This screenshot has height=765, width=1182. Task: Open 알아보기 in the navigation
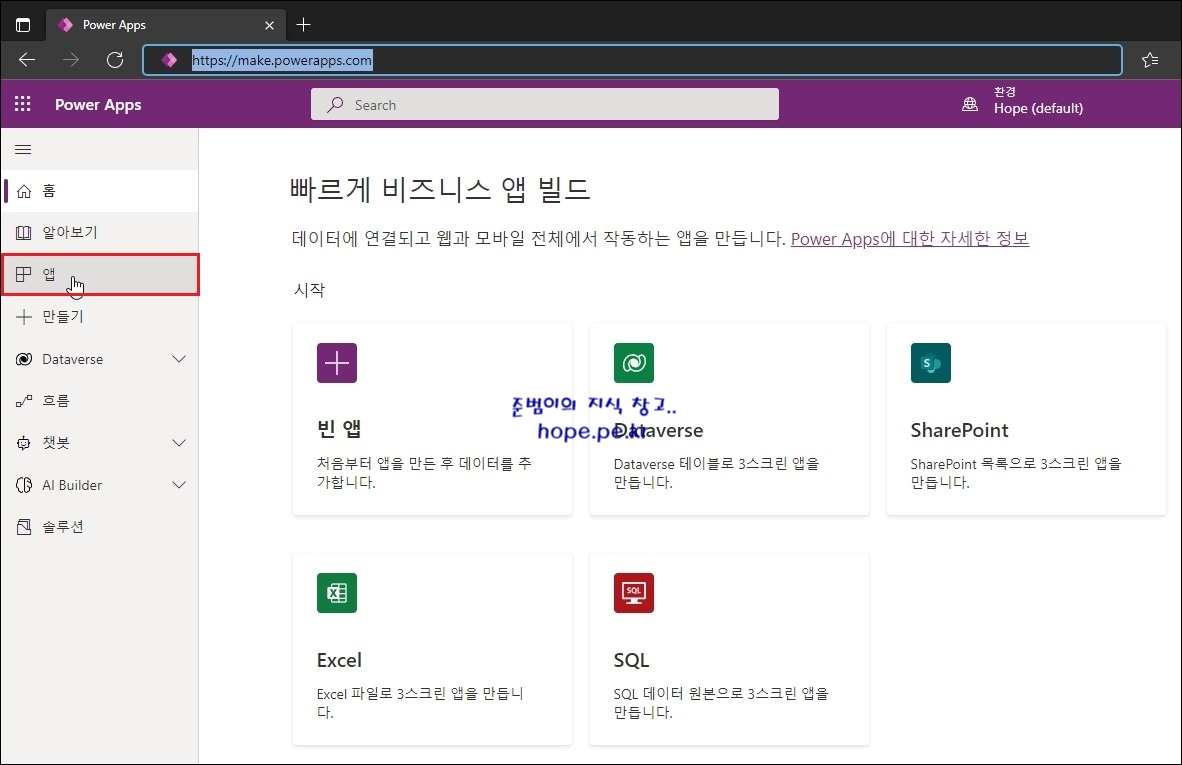point(101,233)
